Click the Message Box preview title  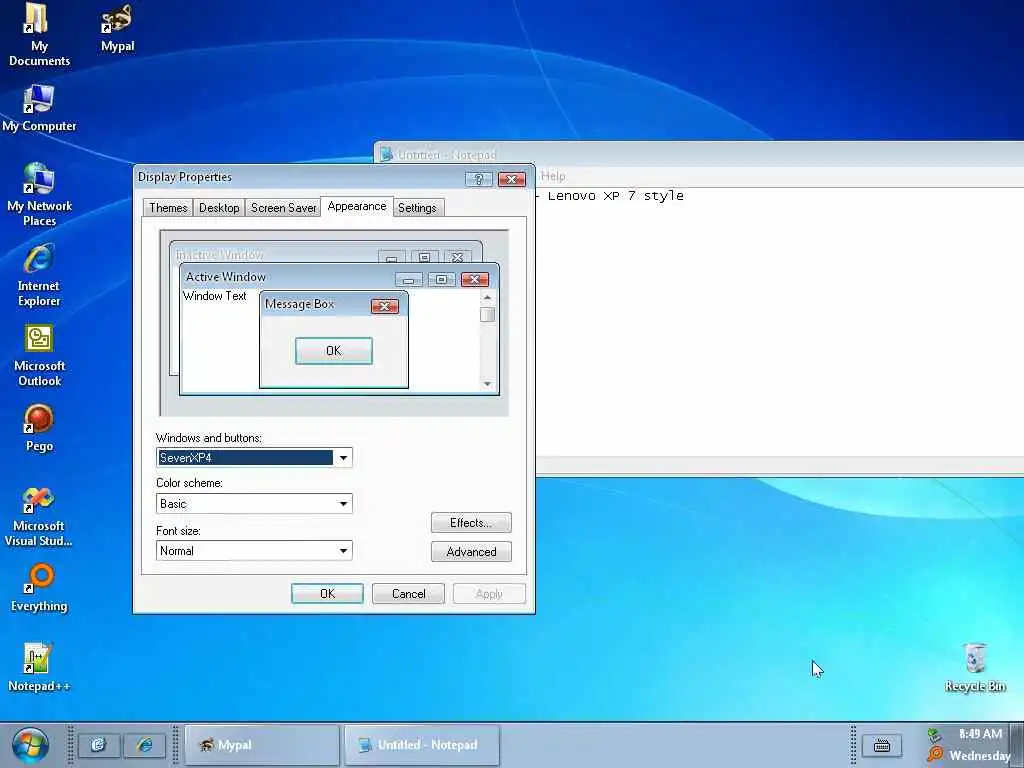click(x=300, y=304)
